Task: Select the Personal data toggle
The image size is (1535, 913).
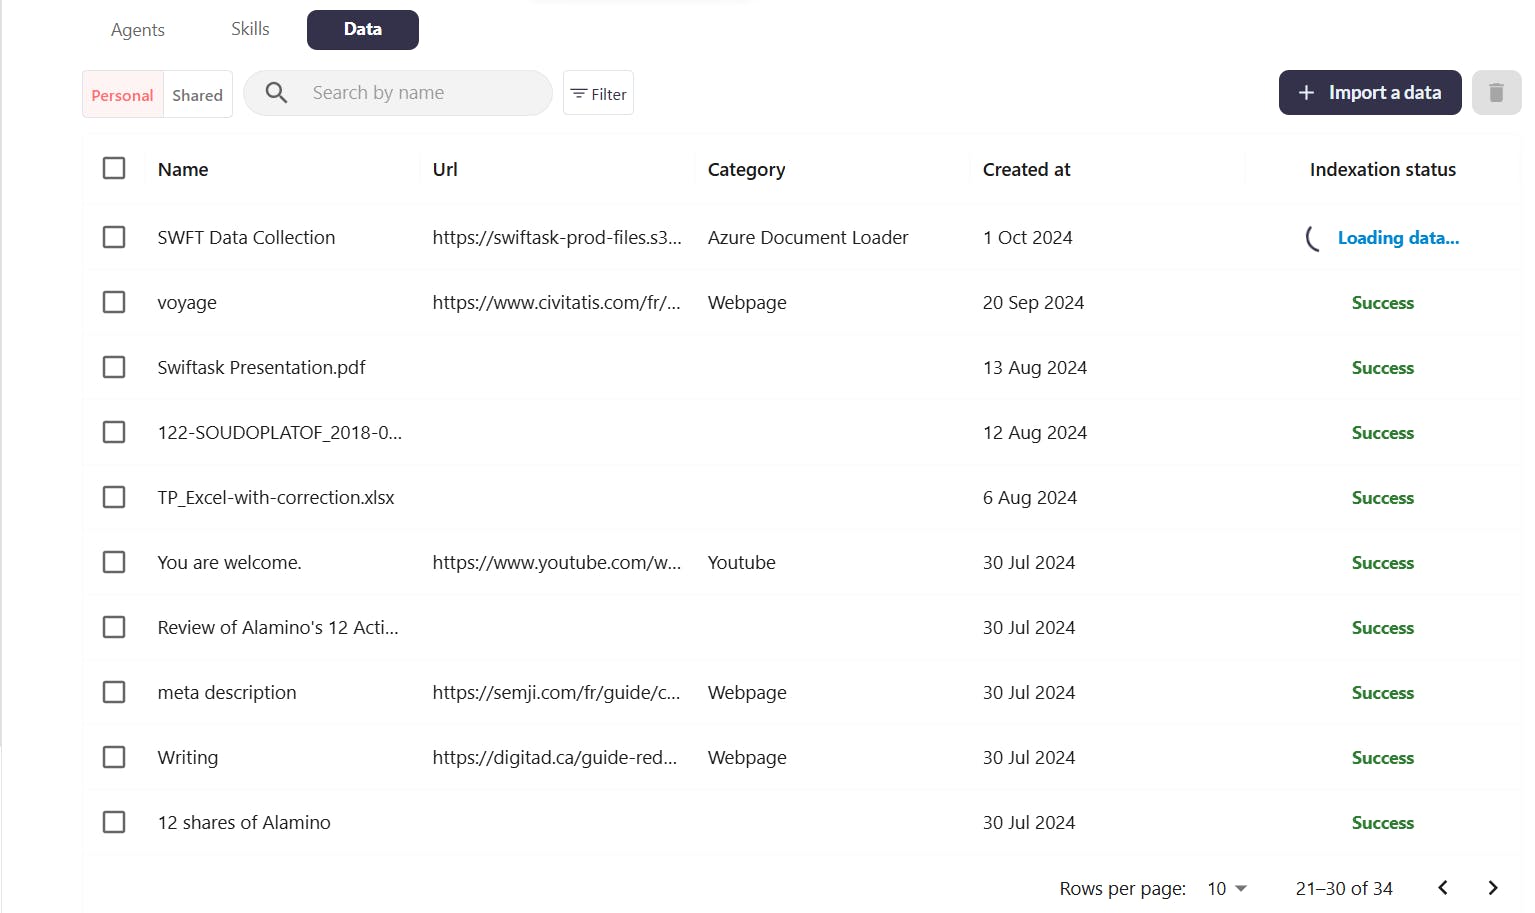Action: click(122, 95)
